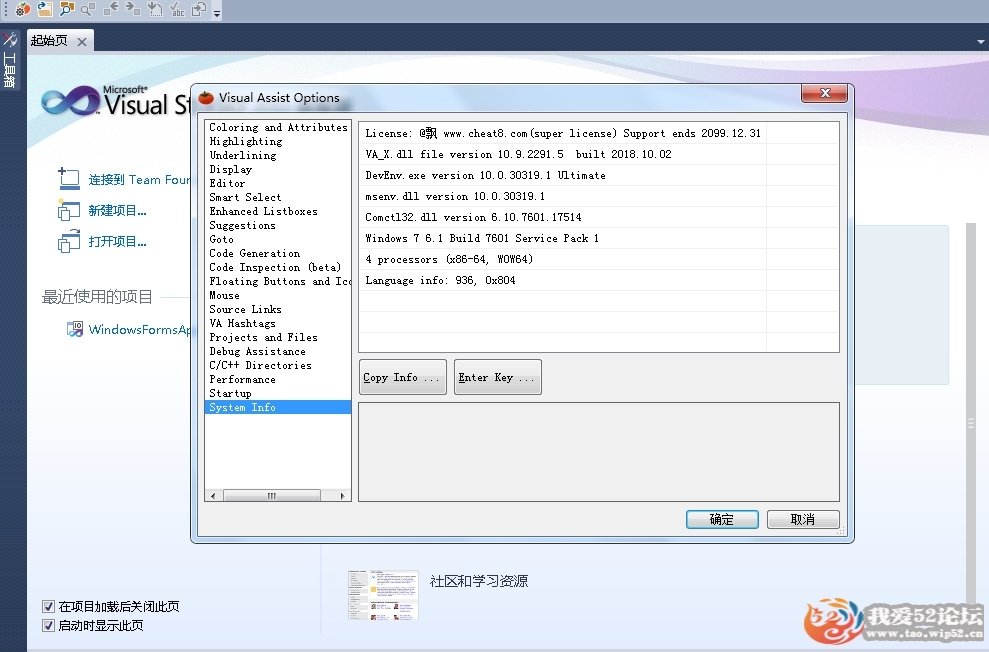Click the start page vertical scrollbar
989x652 pixels.
click(x=971, y=416)
